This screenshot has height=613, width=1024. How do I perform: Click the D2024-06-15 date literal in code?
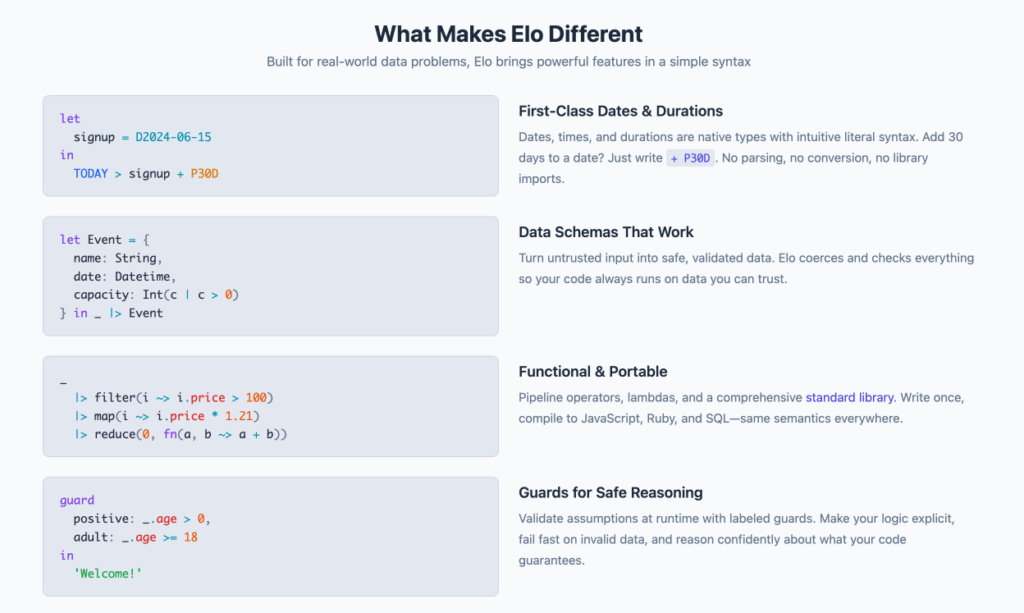pyautogui.click(x=173, y=137)
